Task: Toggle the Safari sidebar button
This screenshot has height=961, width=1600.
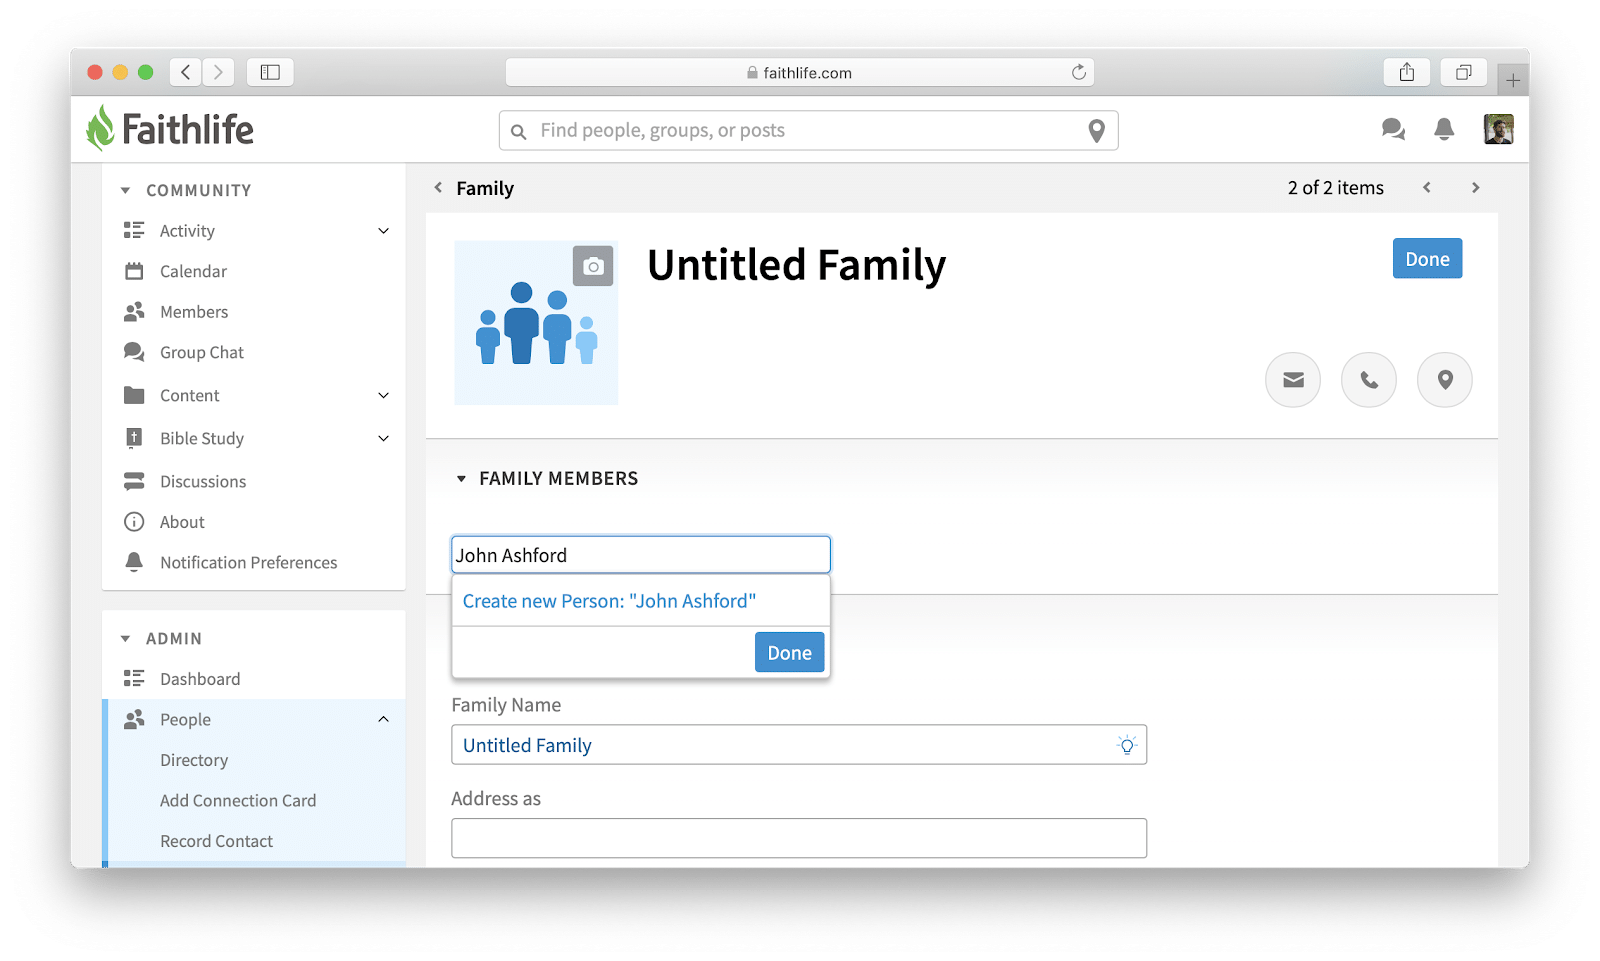Action: pyautogui.click(x=270, y=72)
